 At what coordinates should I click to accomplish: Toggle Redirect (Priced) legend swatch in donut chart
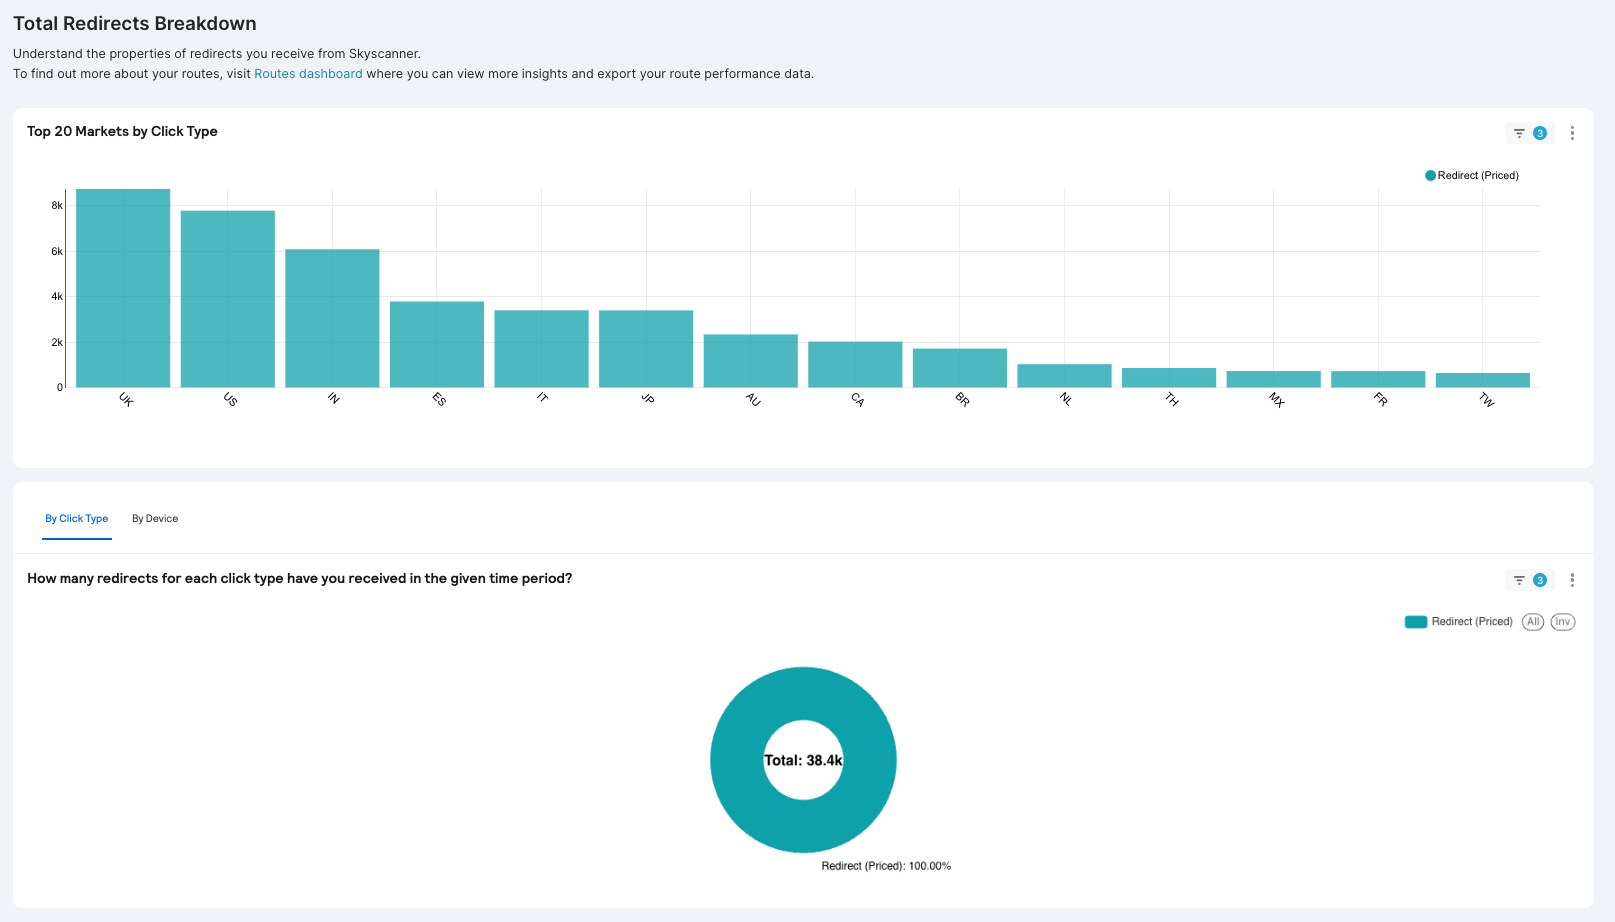pyautogui.click(x=1415, y=622)
